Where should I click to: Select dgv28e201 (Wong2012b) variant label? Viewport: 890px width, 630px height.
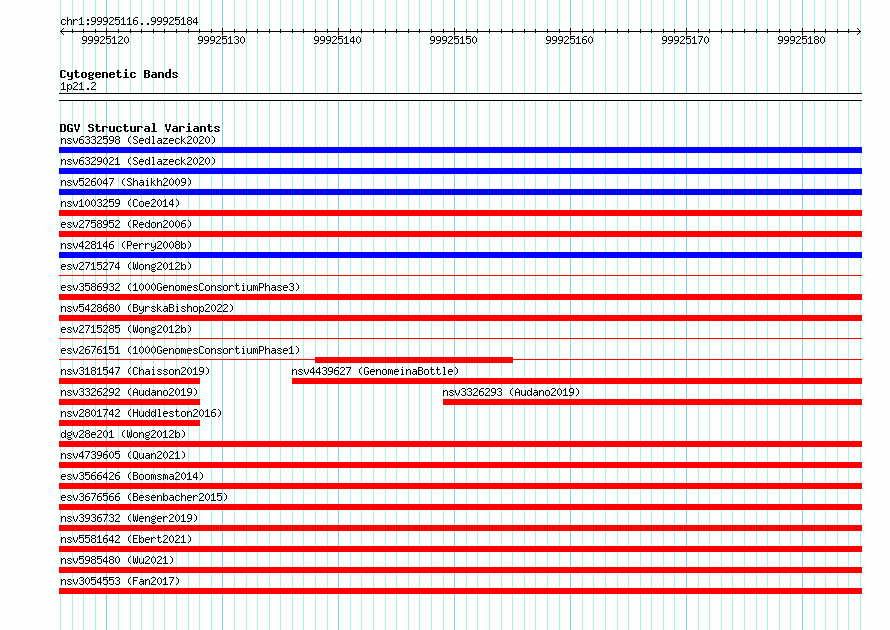123,434
